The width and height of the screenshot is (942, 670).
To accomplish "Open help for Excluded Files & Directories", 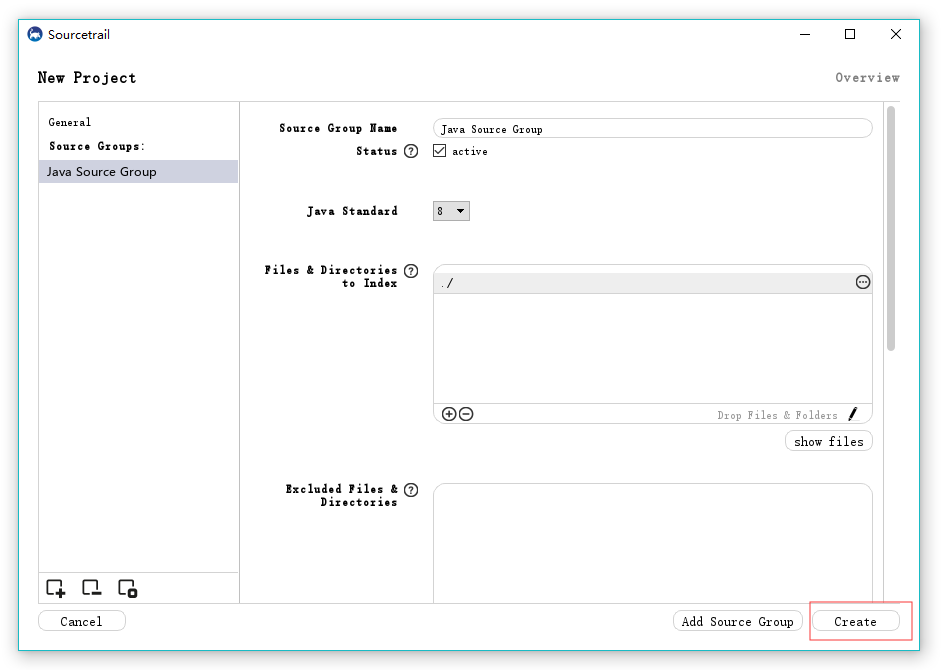I will pos(411,490).
